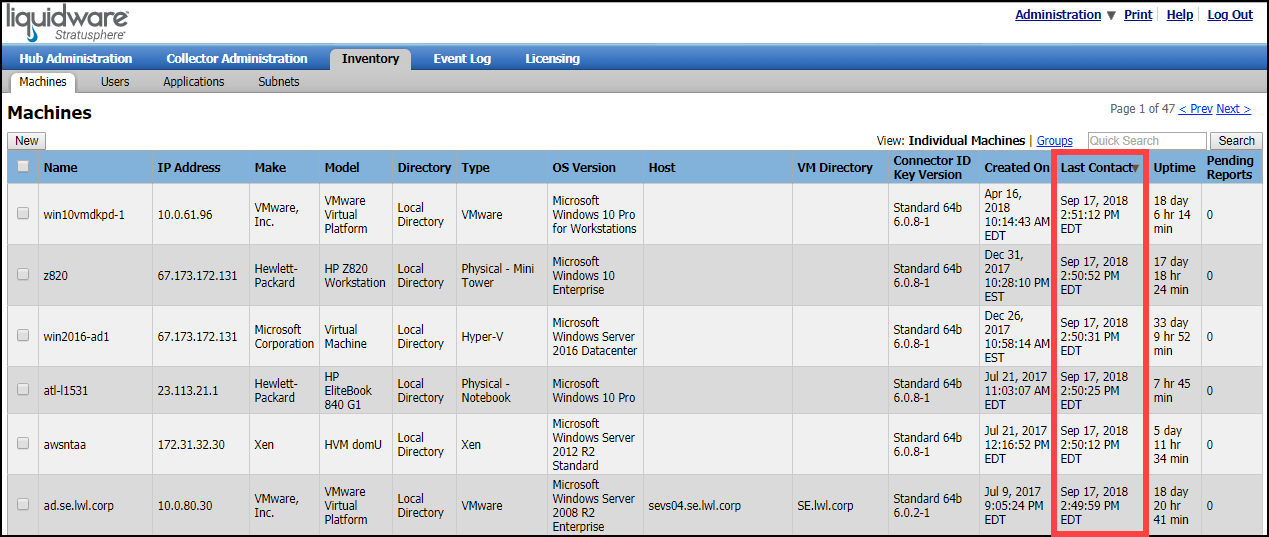1269x537 pixels.
Task: Switch to the Event Log tab
Action: pos(462,59)
